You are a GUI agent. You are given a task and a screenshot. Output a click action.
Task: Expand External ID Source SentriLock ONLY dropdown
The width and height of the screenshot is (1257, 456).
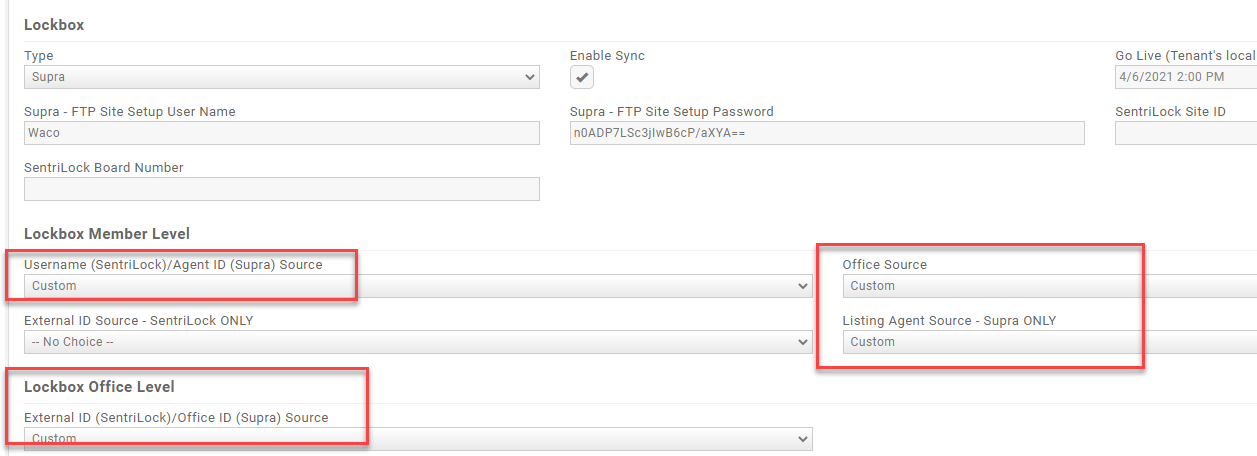click(417, 342)
